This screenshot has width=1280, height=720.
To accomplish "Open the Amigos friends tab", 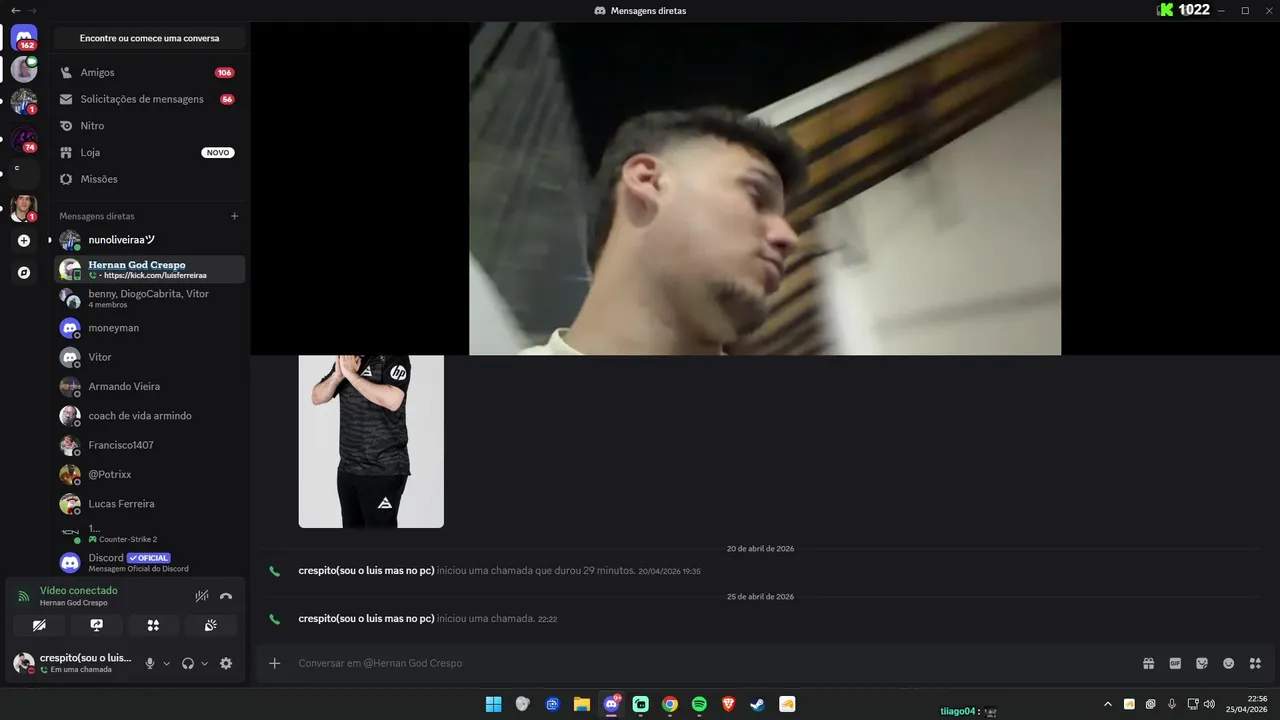I will 147,72.
